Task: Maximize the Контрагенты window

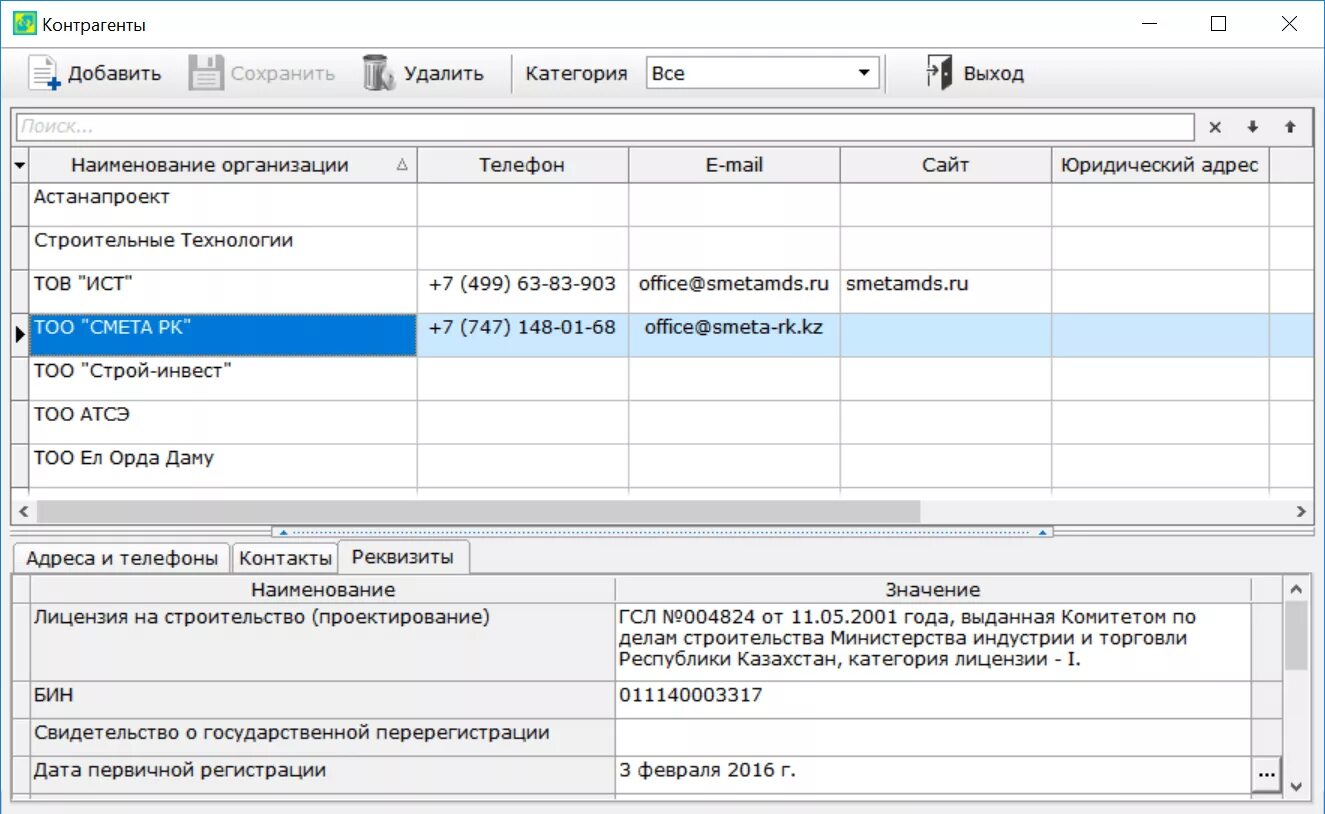Action: pos(1218,24)
